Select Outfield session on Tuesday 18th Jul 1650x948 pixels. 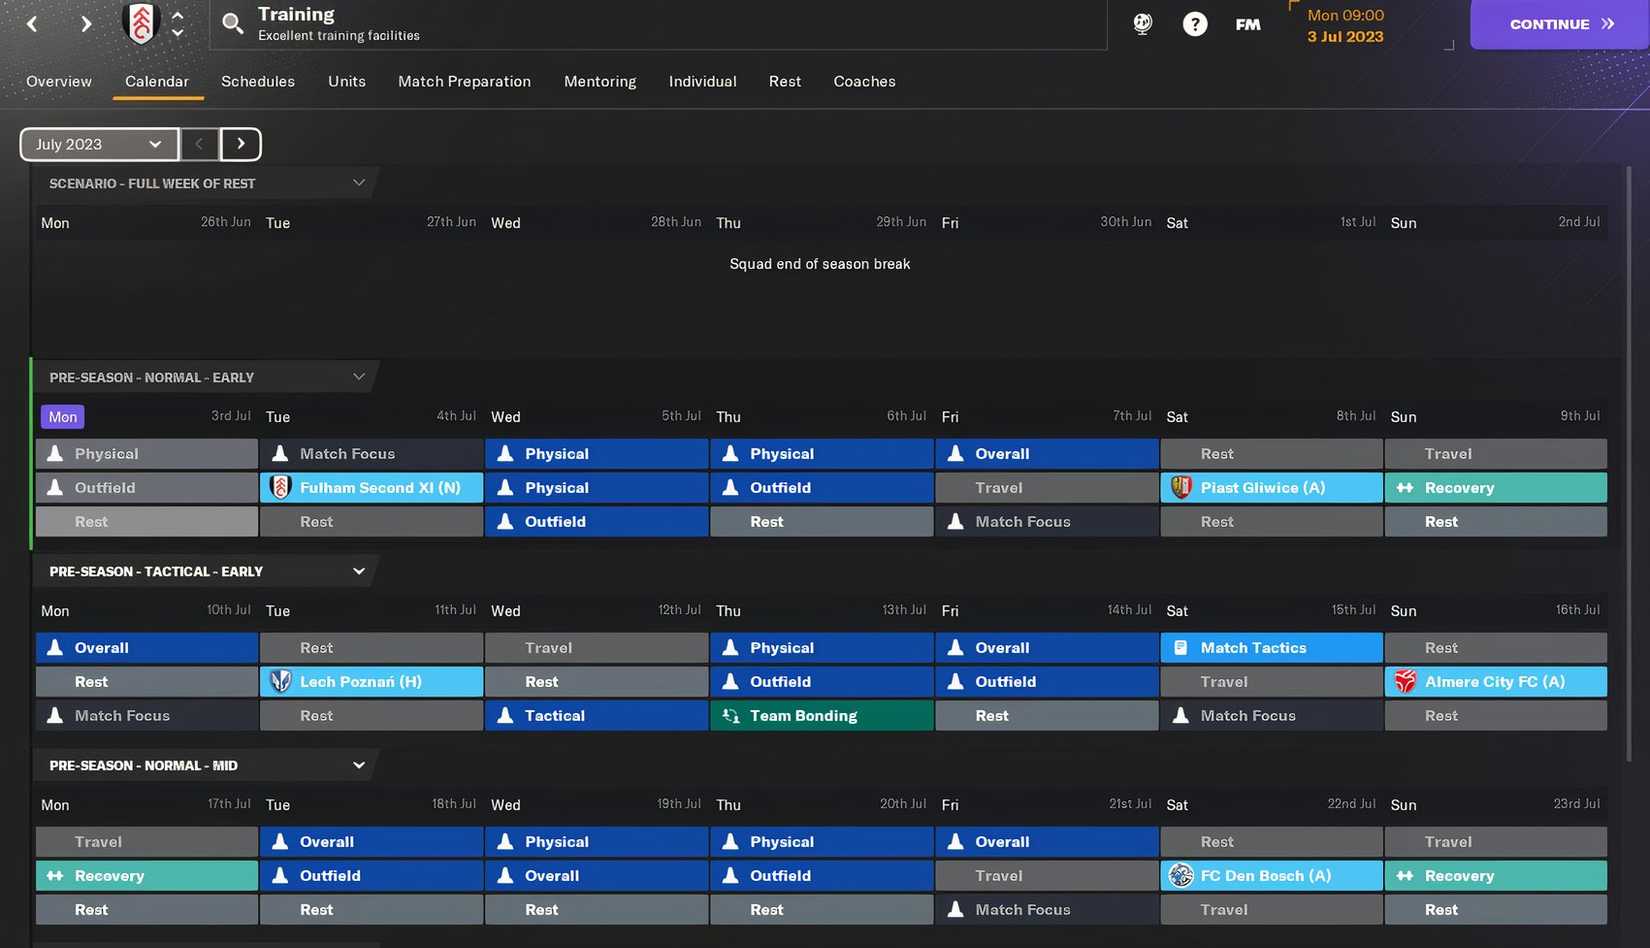(x=372, y=876)
